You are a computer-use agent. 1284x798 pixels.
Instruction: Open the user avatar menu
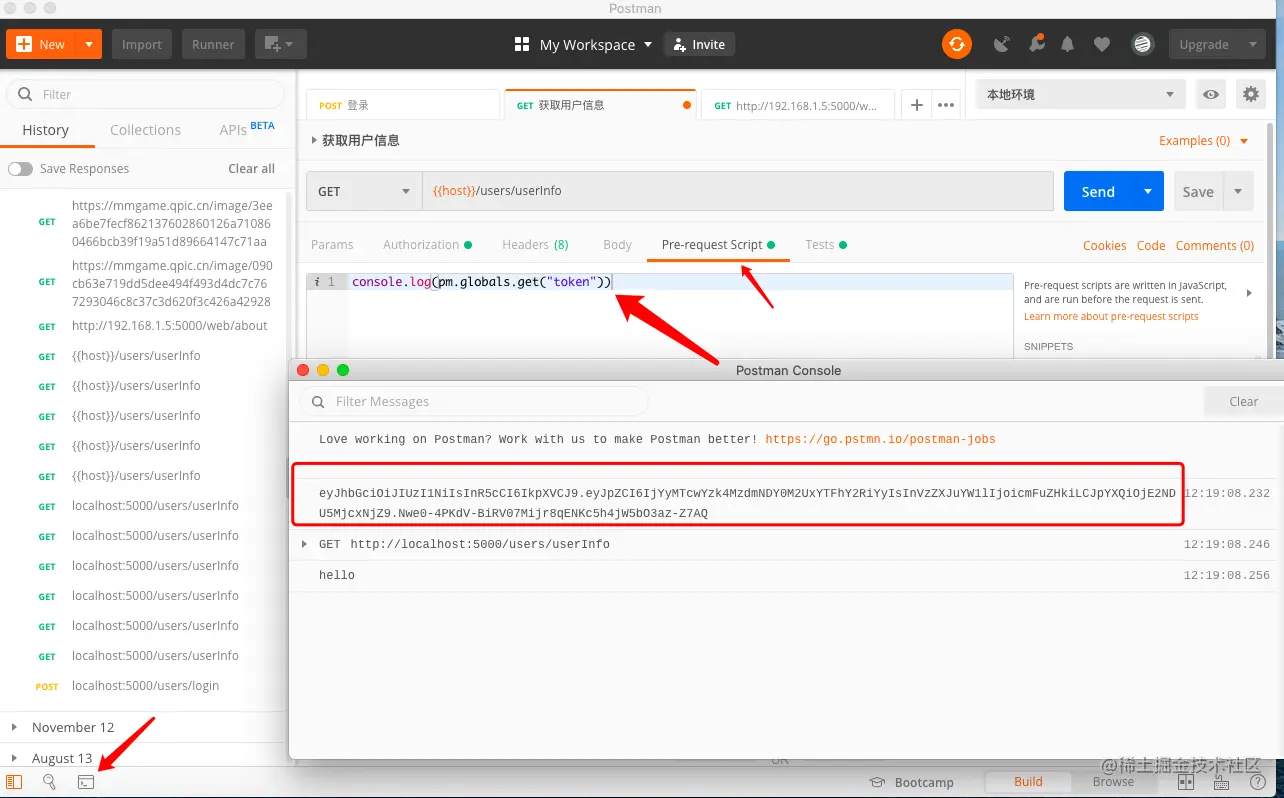point(1142,44)
